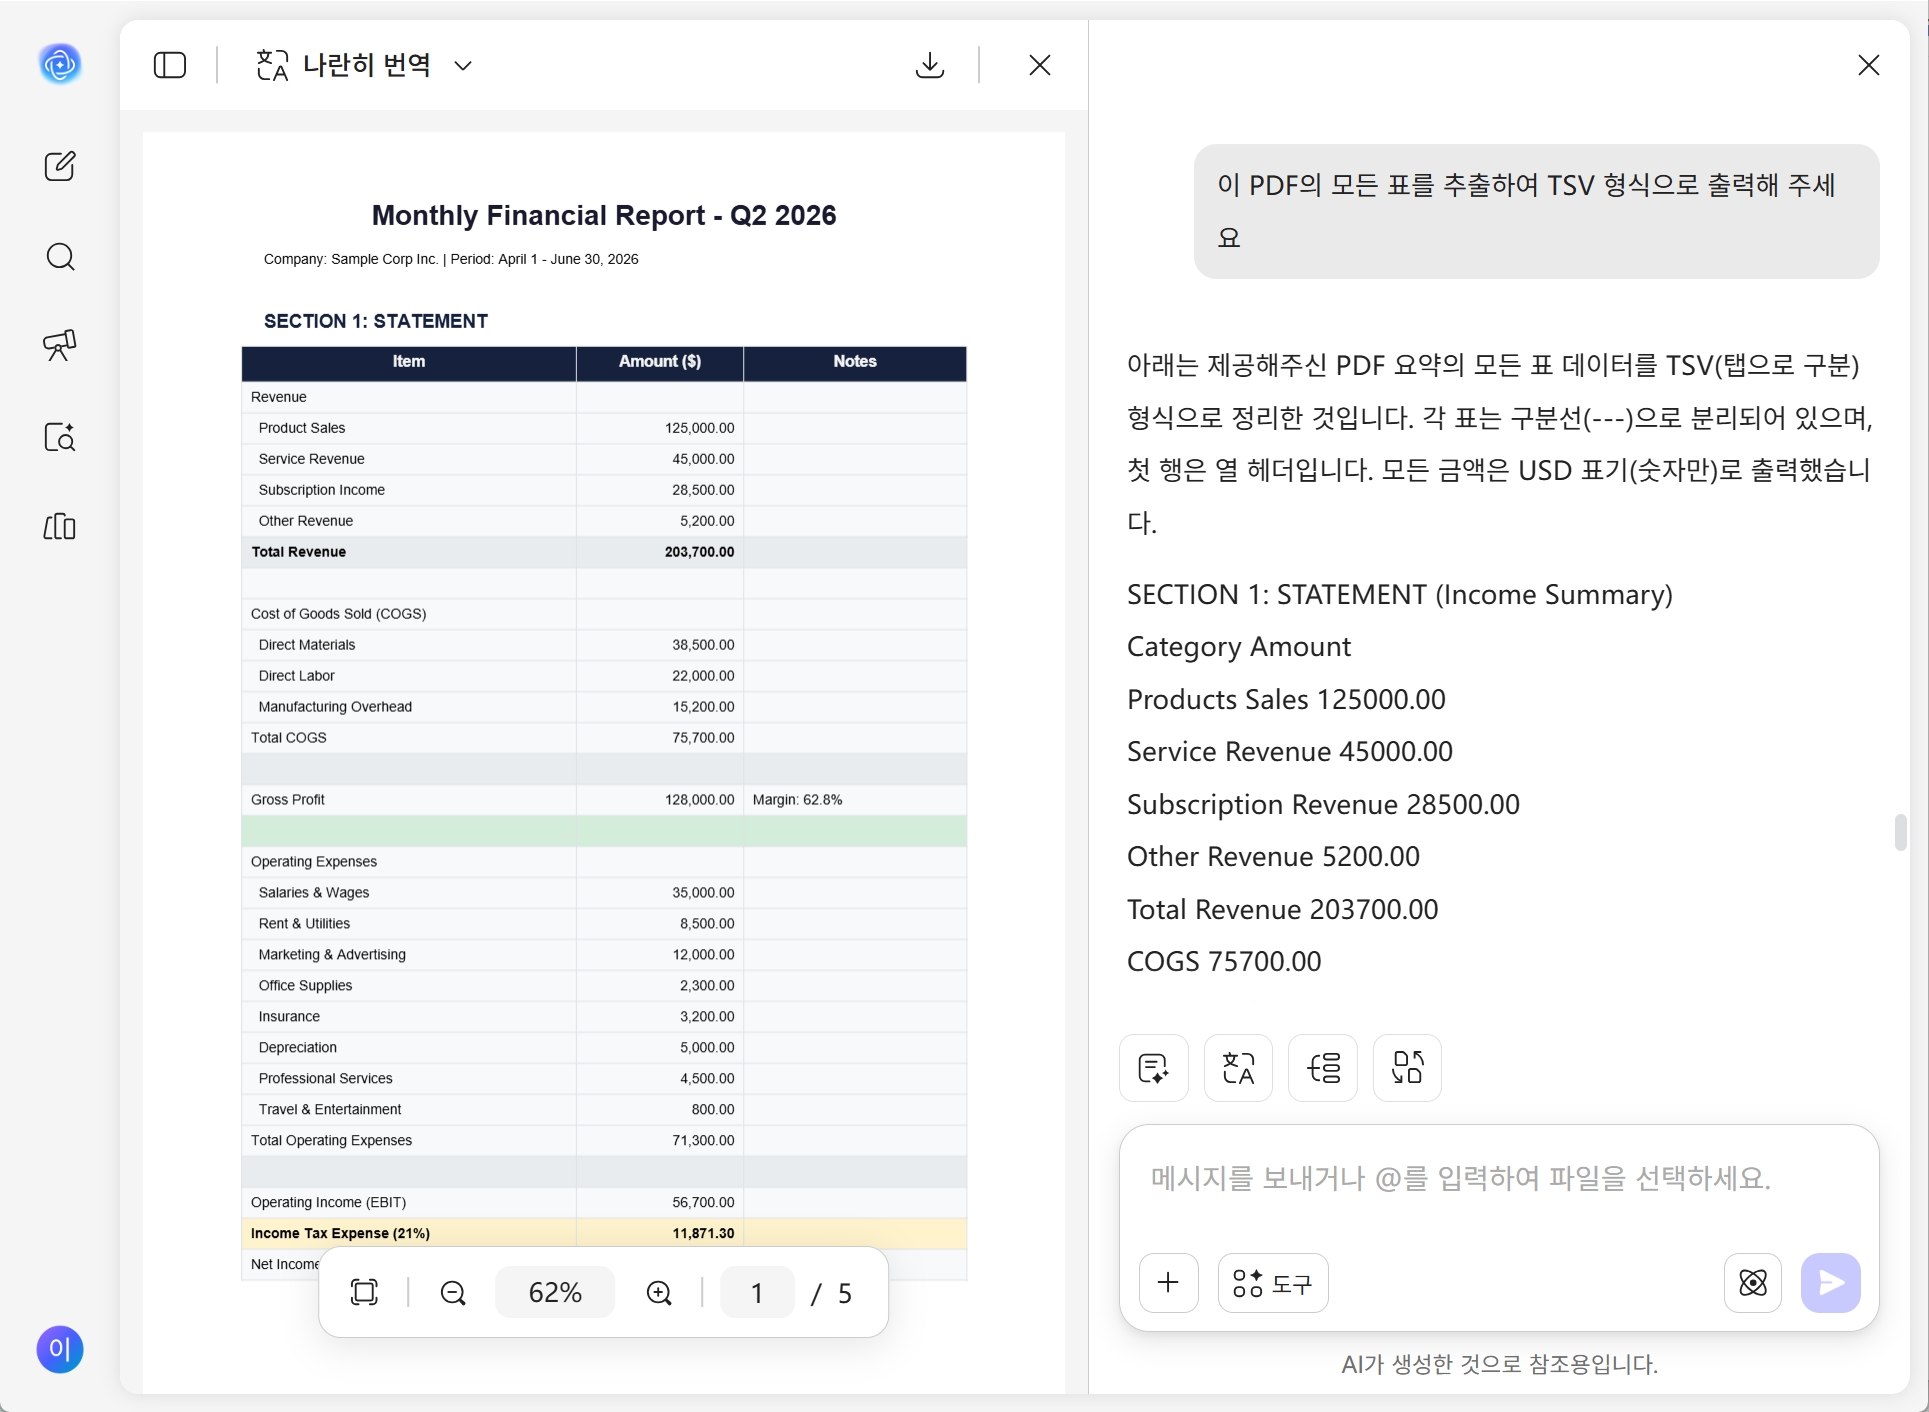The height and width of the screenshot is (1412, 1929).
Task: Open the user profile avatar
Action: coord(60,1349)
